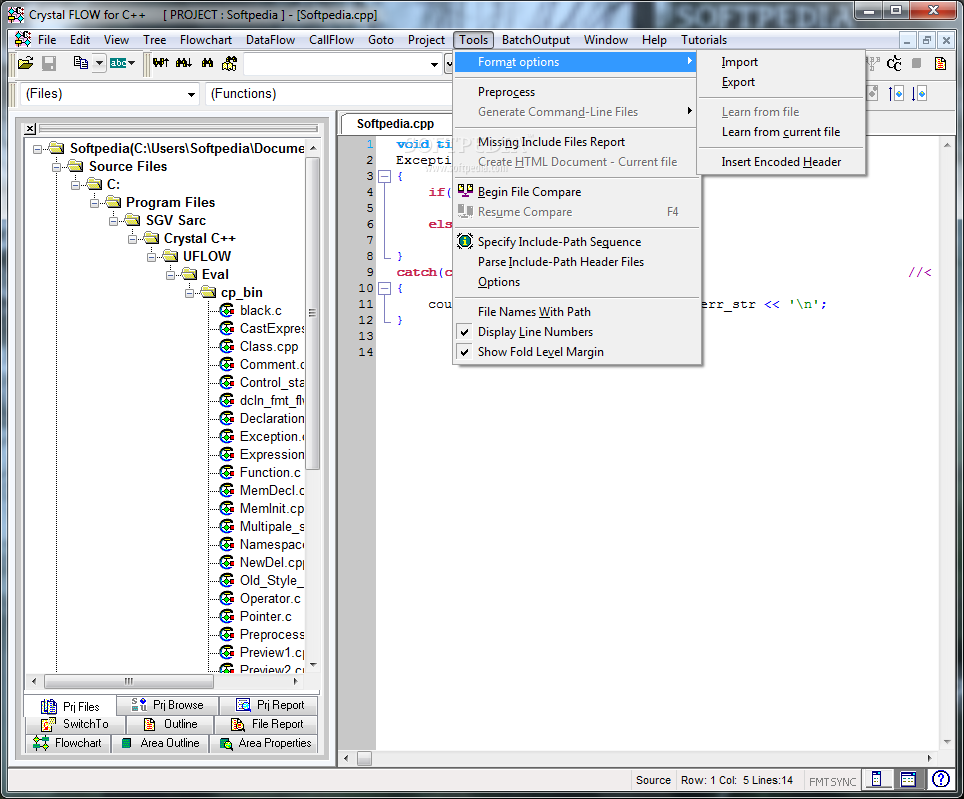
Task: Click the teal abc toolbar icon
Action: click(x=118, y=63)
